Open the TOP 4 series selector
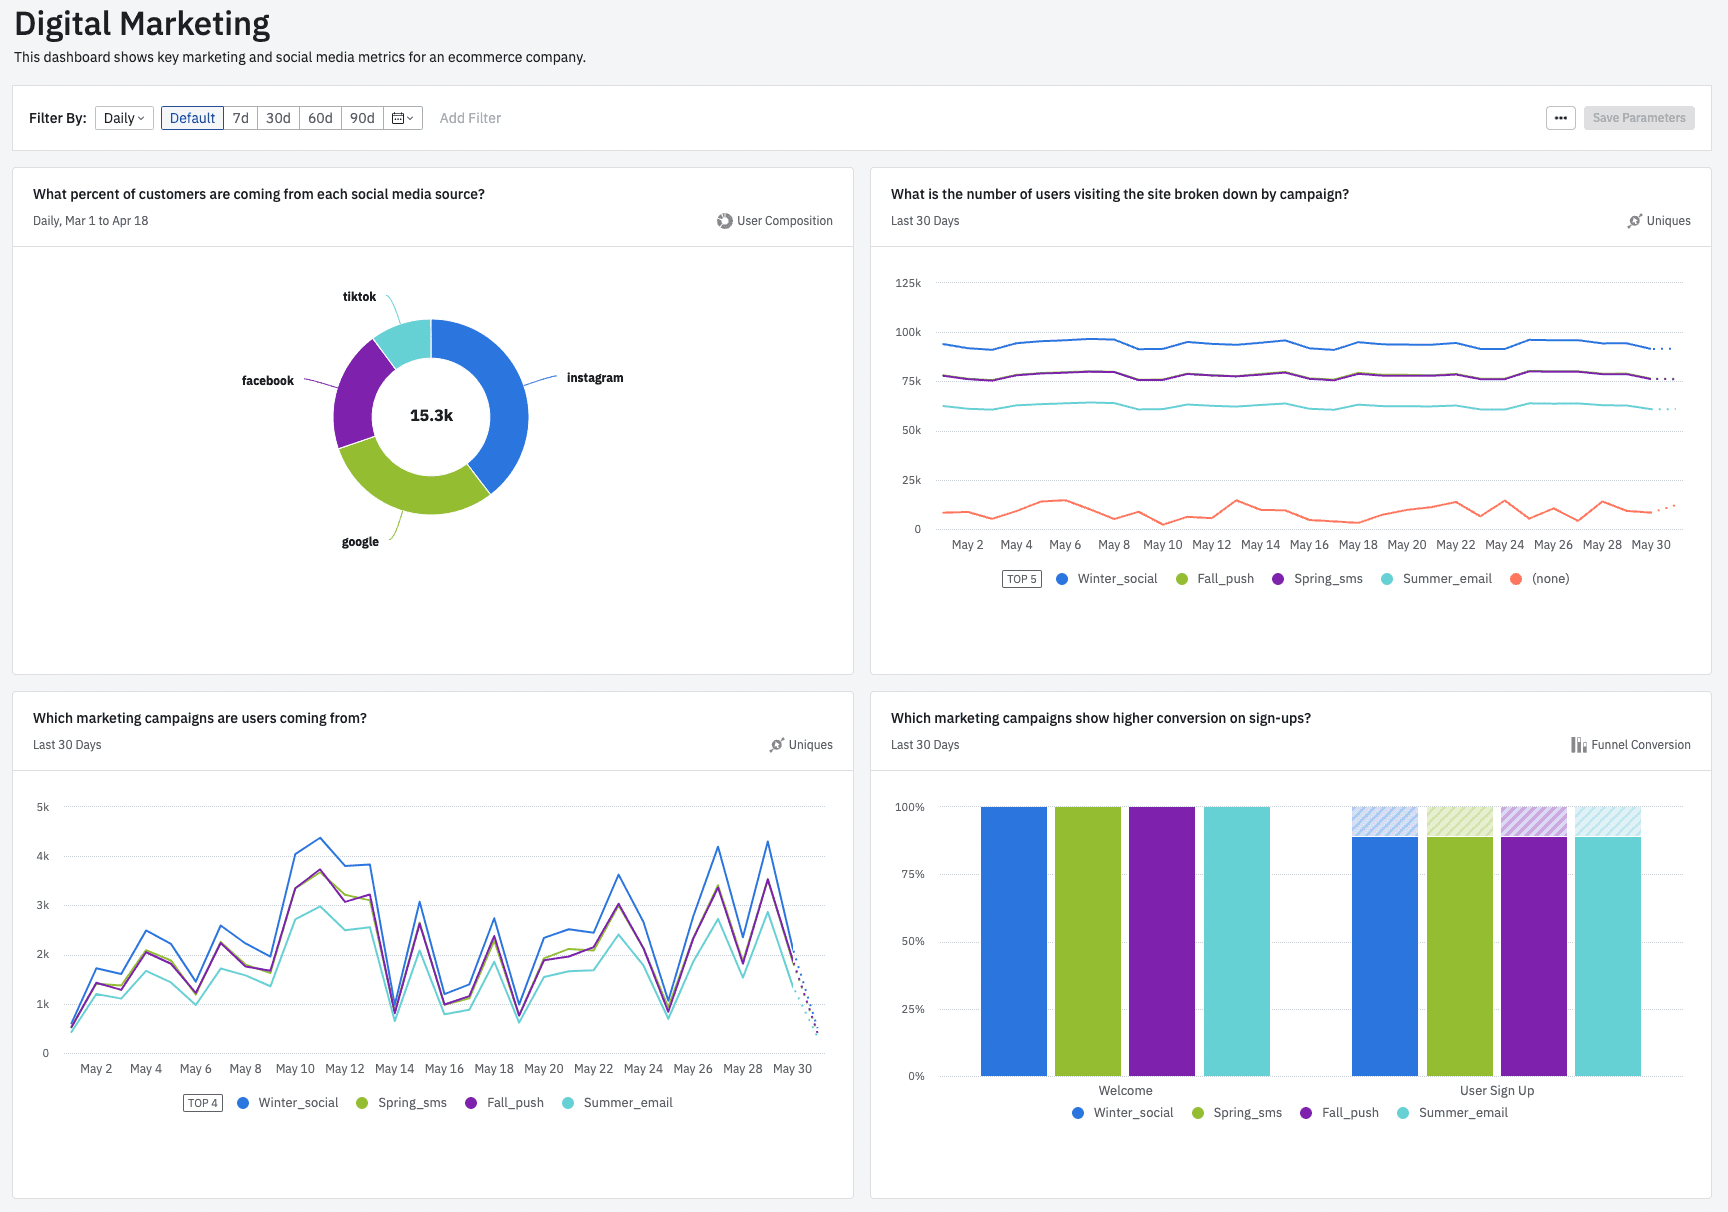1728x1212 pixels. [202, 1103]
